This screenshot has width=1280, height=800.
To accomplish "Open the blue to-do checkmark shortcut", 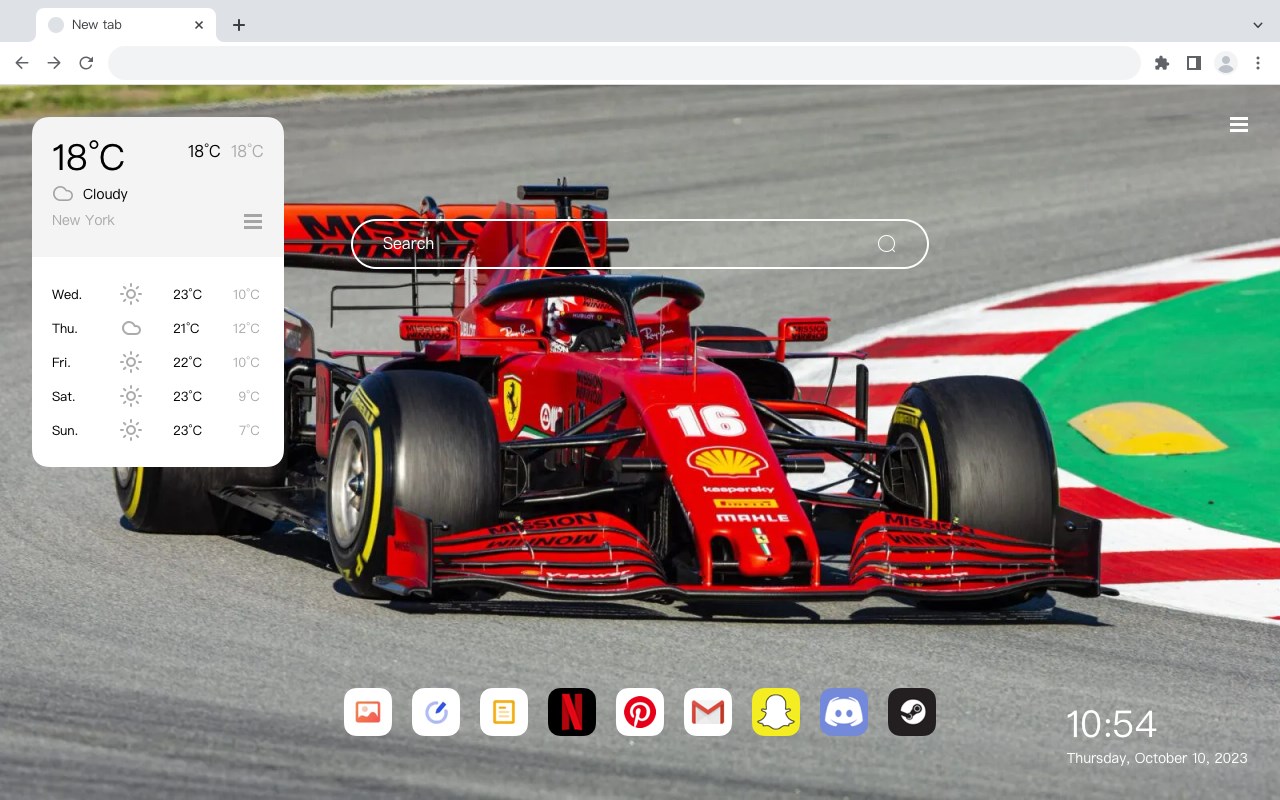I will click(x=436, y=712).
